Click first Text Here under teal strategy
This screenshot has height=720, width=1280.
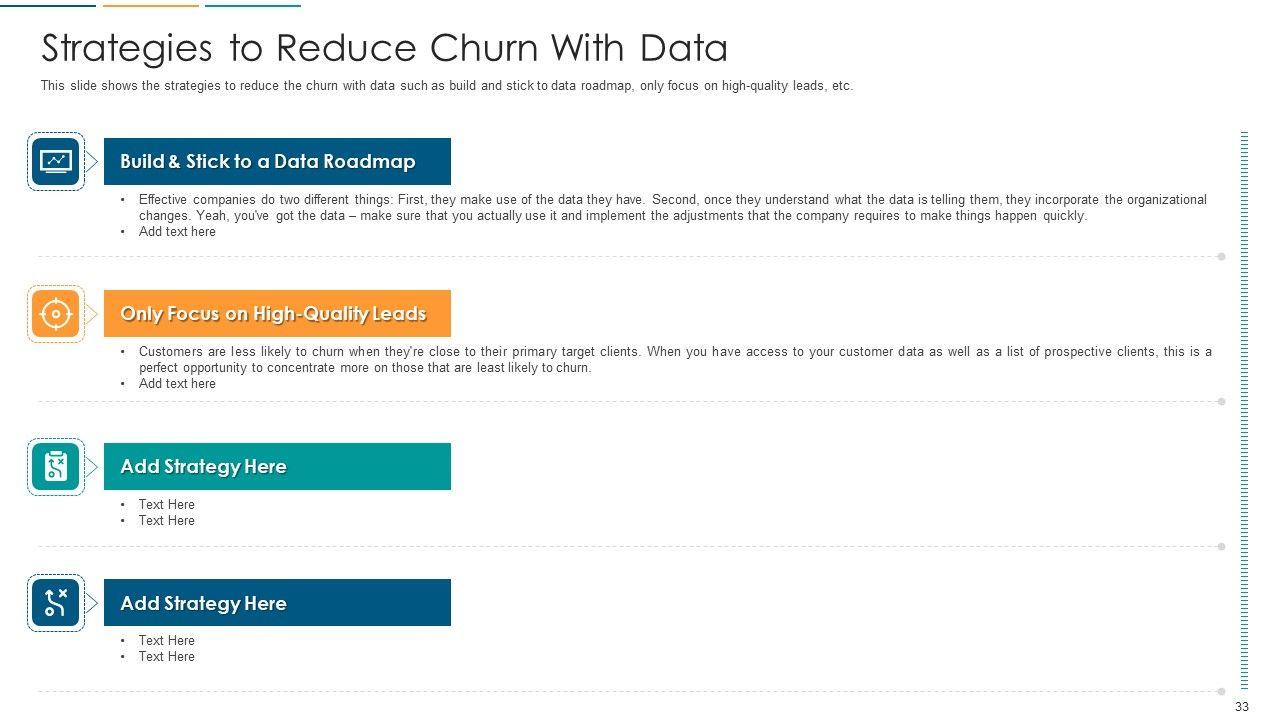[166, 505]
